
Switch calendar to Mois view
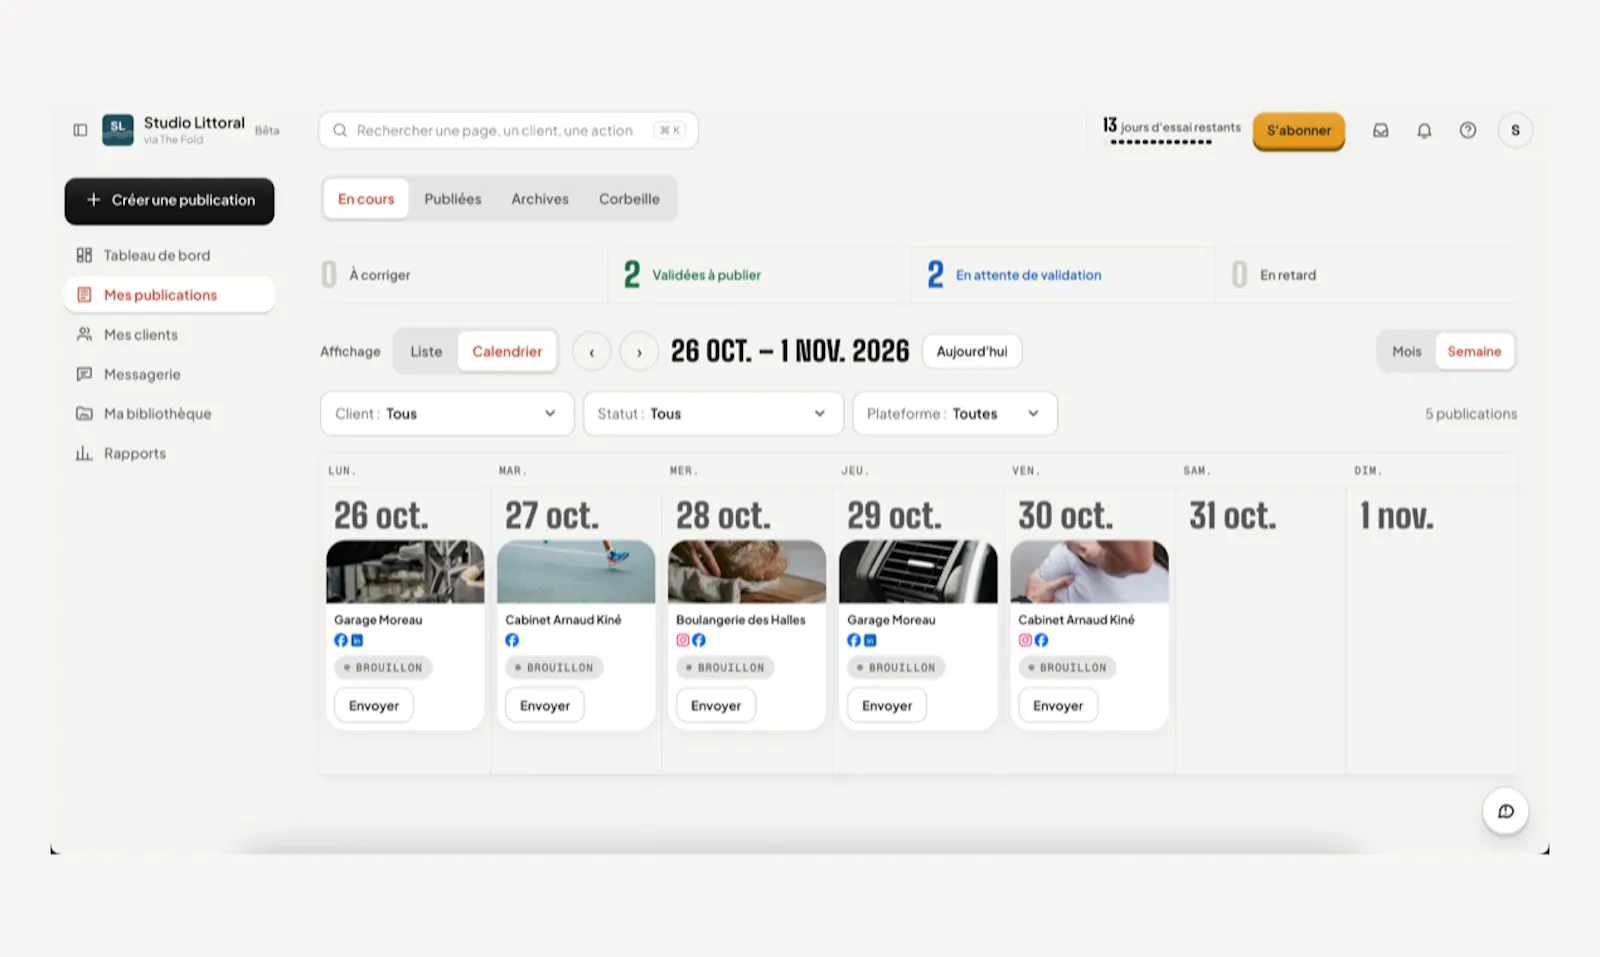pyautogui.click(x=1406, y=351)
